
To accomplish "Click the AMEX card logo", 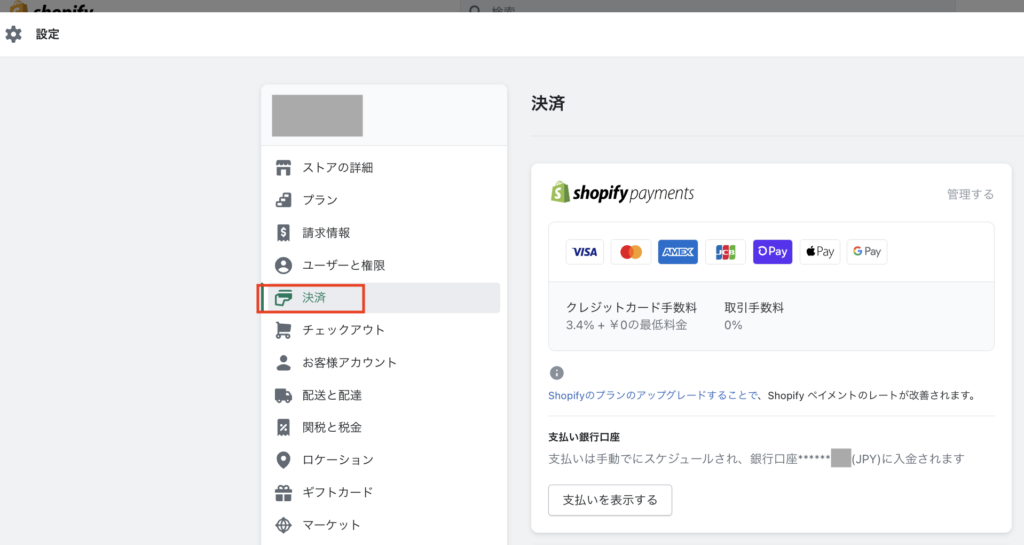I will pyautogui.click(x=678, y=252).
